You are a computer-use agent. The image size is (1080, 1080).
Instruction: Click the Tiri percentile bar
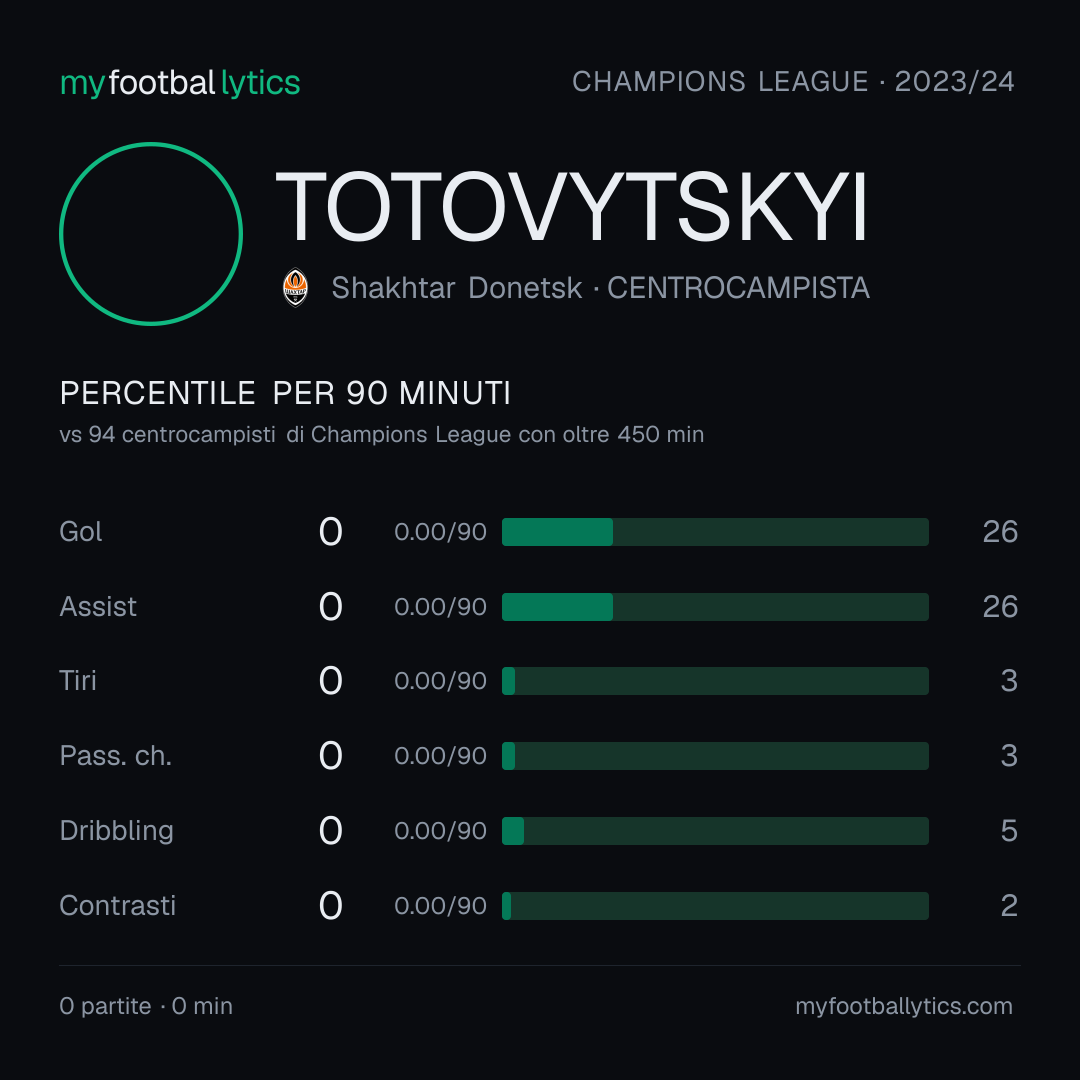[x=715, y=681]
